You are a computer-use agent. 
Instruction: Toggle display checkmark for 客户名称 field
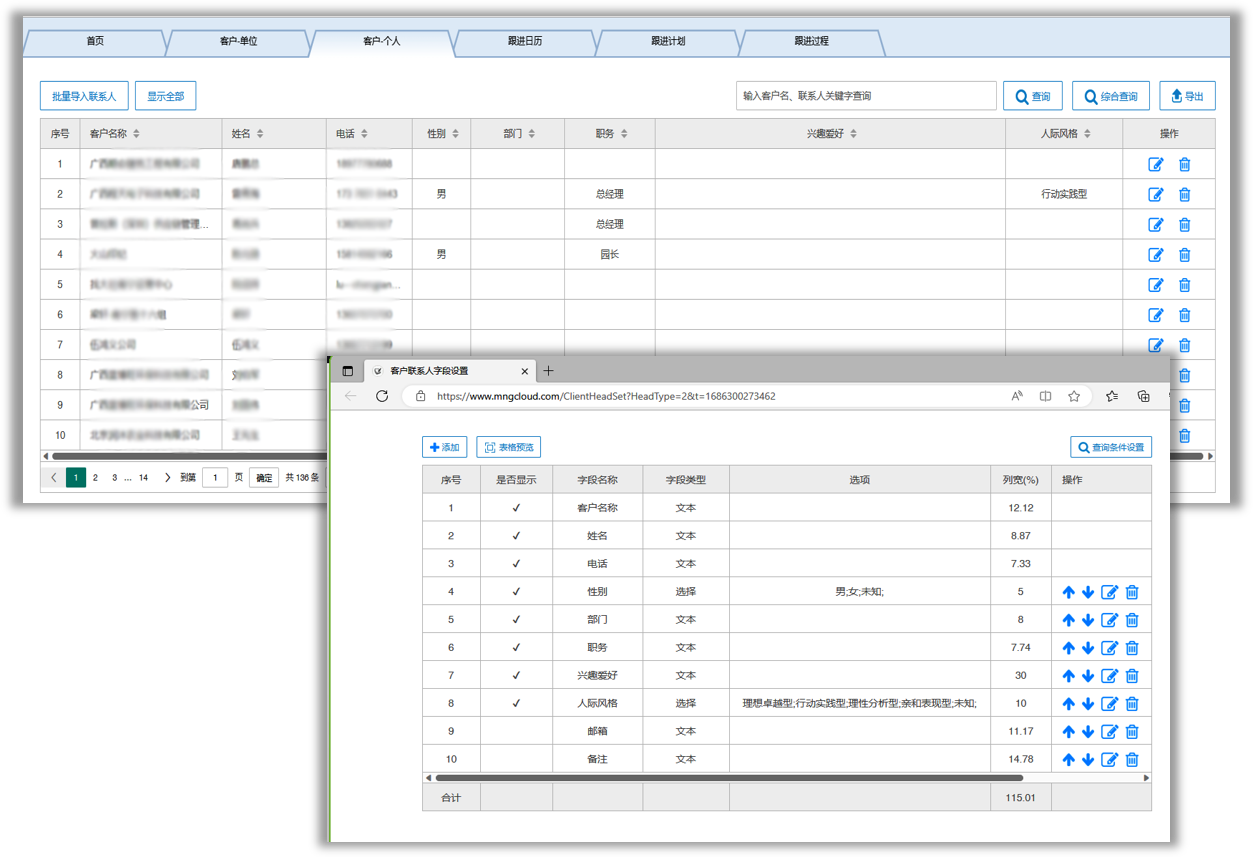(516, 508)
